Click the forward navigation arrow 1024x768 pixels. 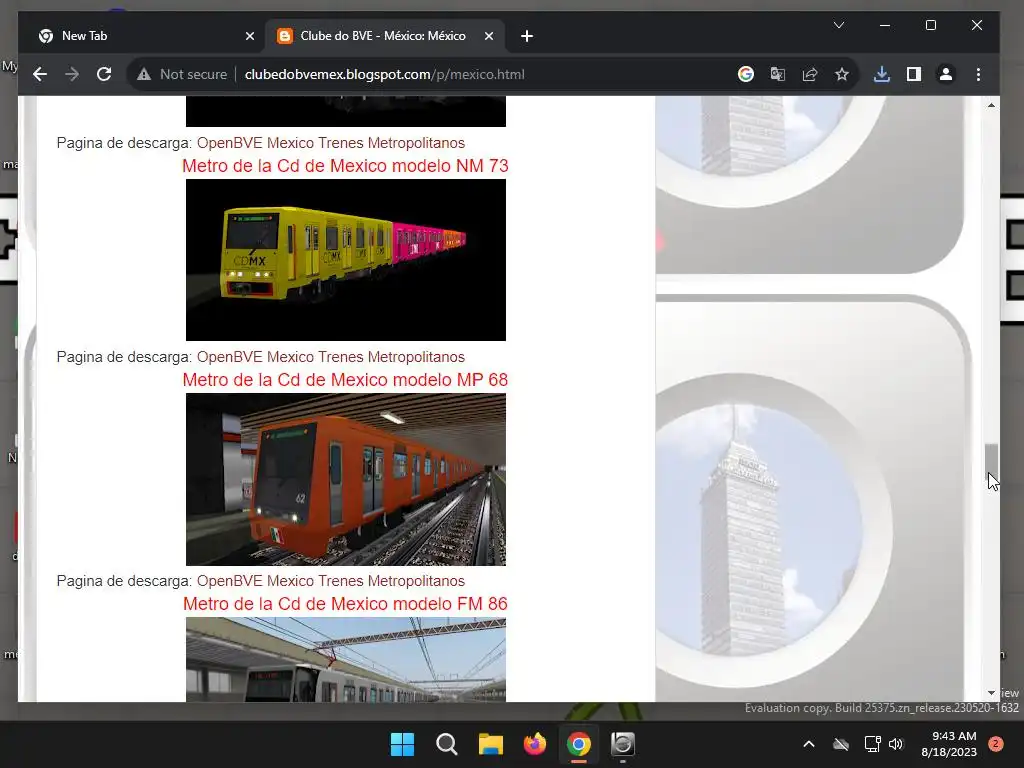pyautogui.click(x=72, y=74)
